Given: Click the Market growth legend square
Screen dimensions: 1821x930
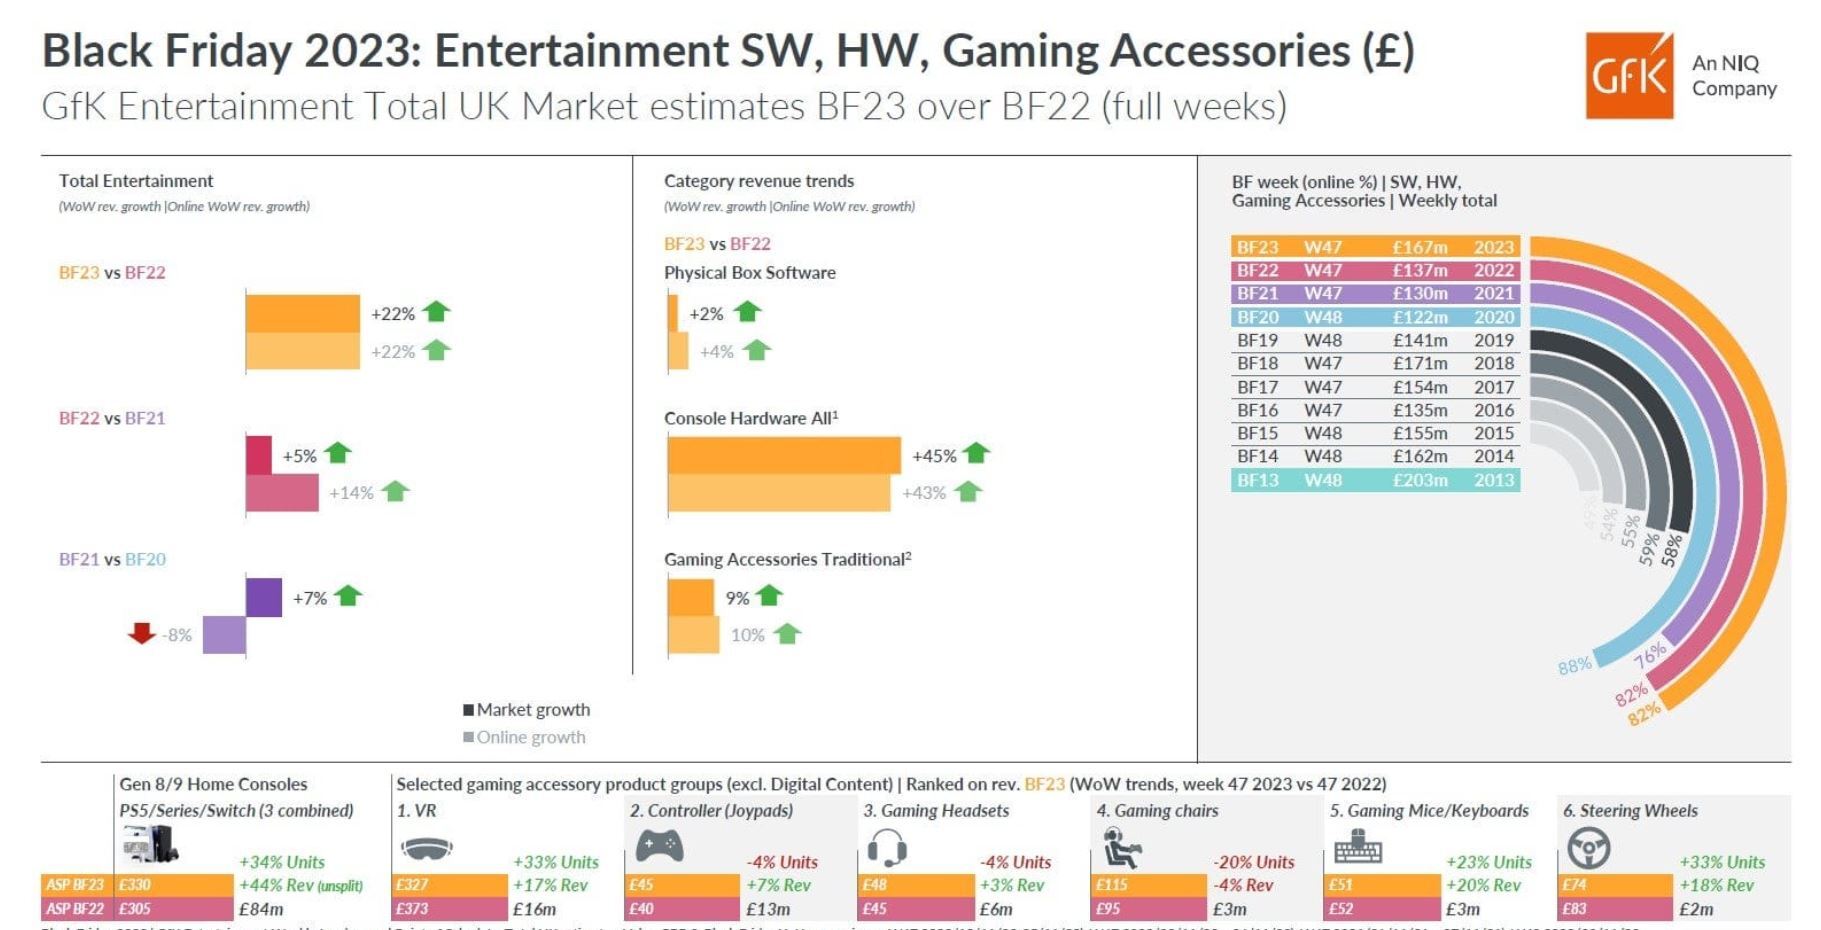Looking at the screenshot, I should (468, 710).
